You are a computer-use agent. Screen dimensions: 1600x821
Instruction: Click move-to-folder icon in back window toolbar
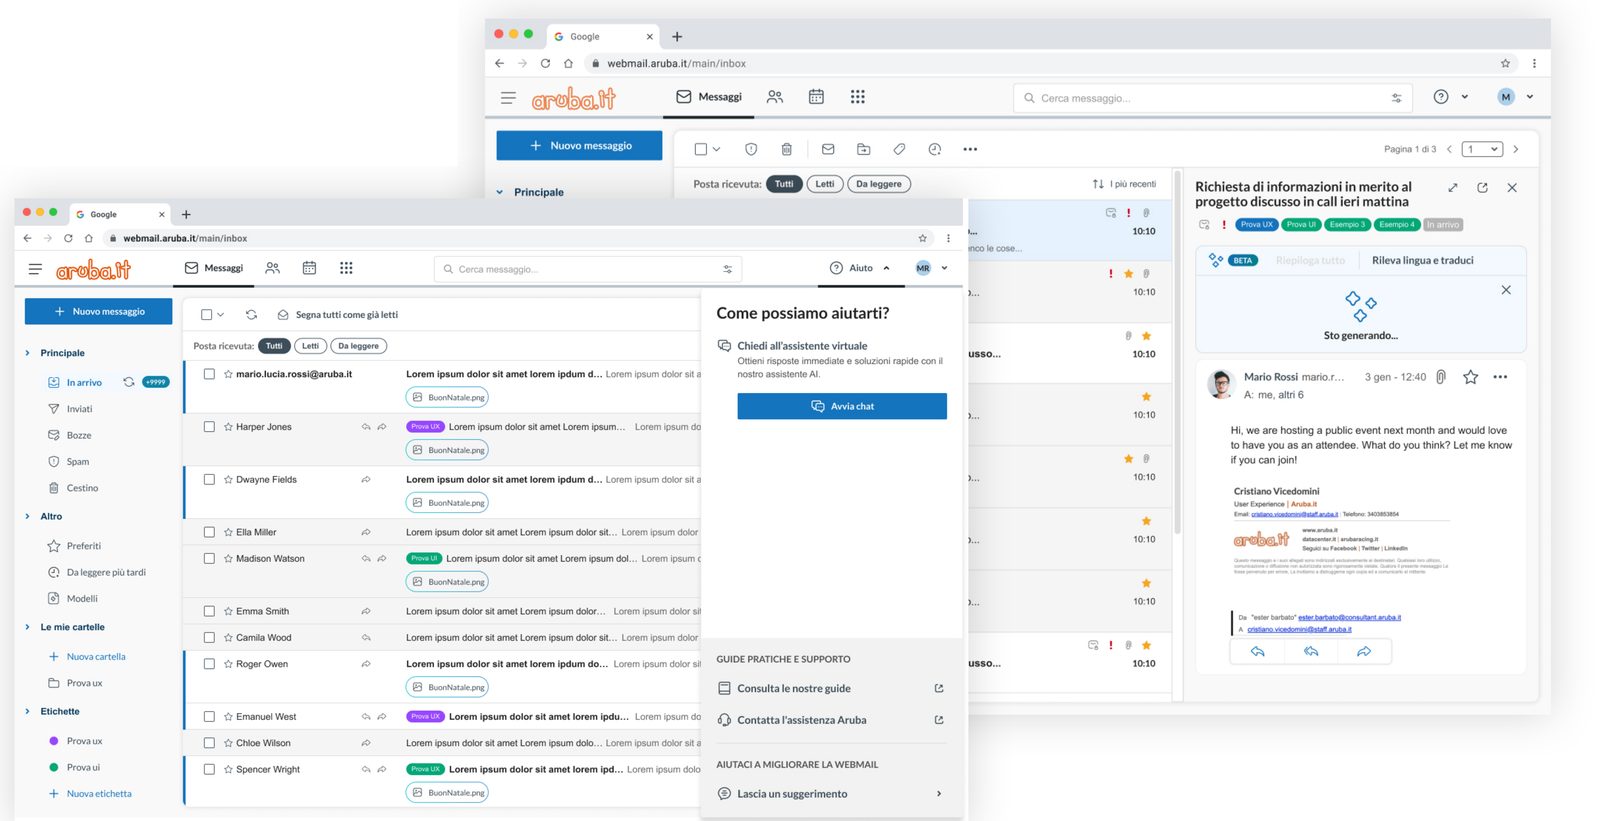864,149
